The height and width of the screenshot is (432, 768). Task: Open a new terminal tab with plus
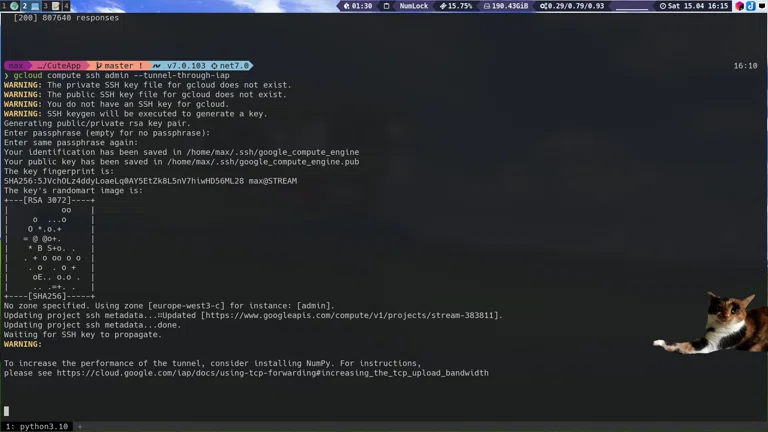pyautogui.click(x=79, y=426)
